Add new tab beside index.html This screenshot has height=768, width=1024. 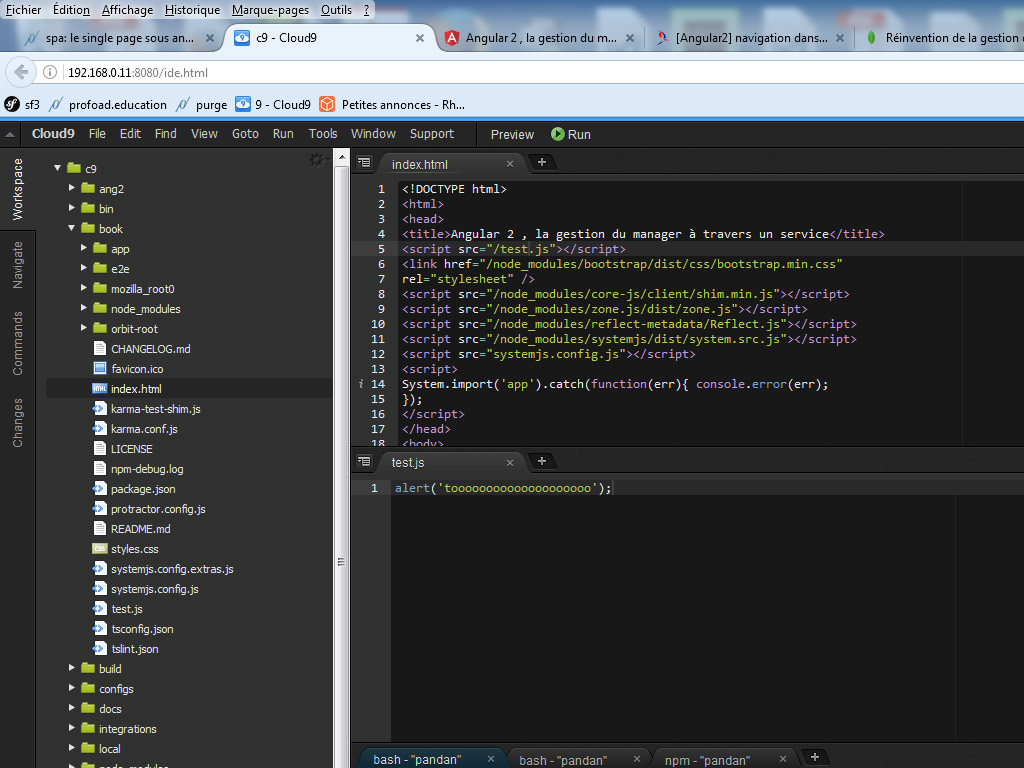pyautogui.click(x=541, y=162)
